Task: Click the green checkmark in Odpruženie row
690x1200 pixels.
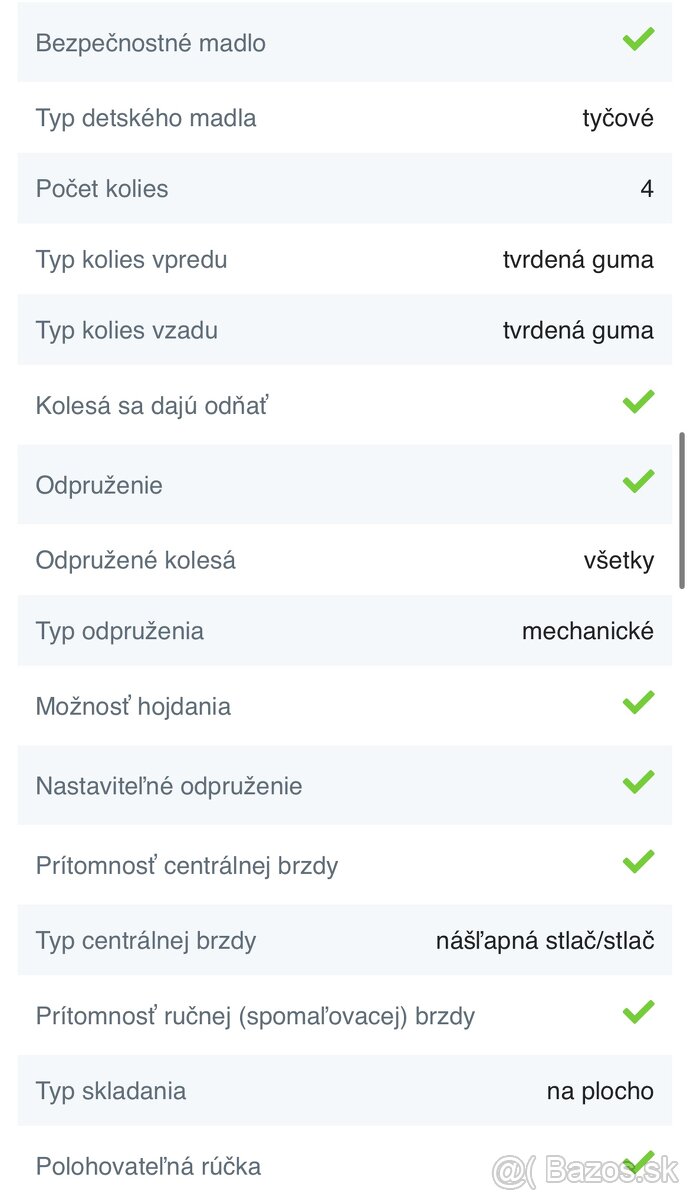Action: coord(638,482)
